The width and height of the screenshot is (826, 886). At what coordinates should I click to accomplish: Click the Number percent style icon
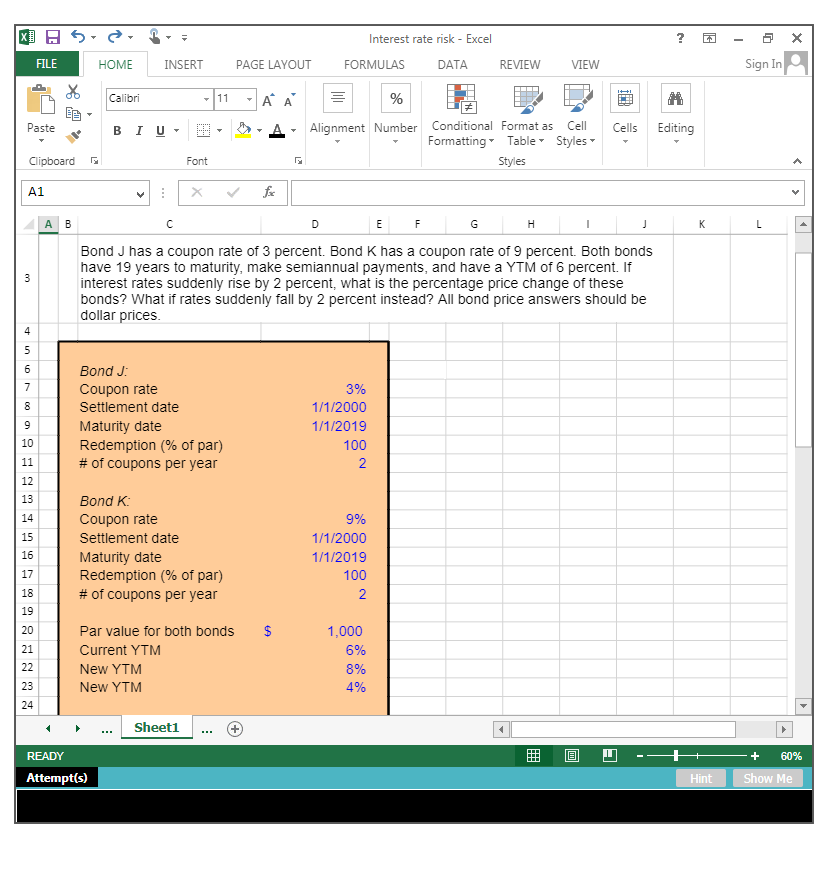(396, 98)
